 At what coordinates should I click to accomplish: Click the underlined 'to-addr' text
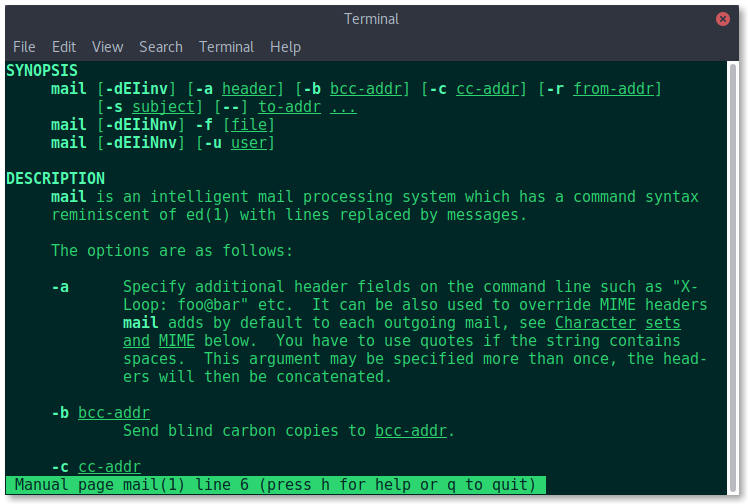(290, 107)
